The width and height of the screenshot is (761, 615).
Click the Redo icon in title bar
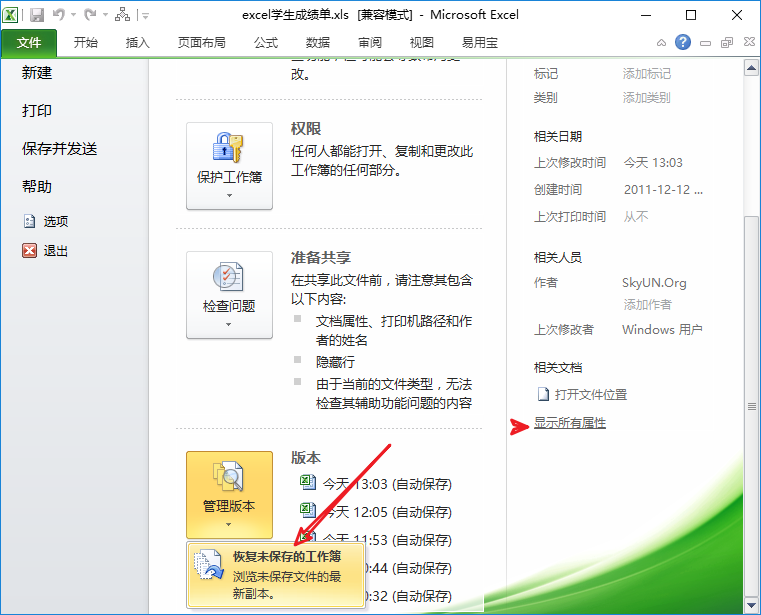(90, 15)
